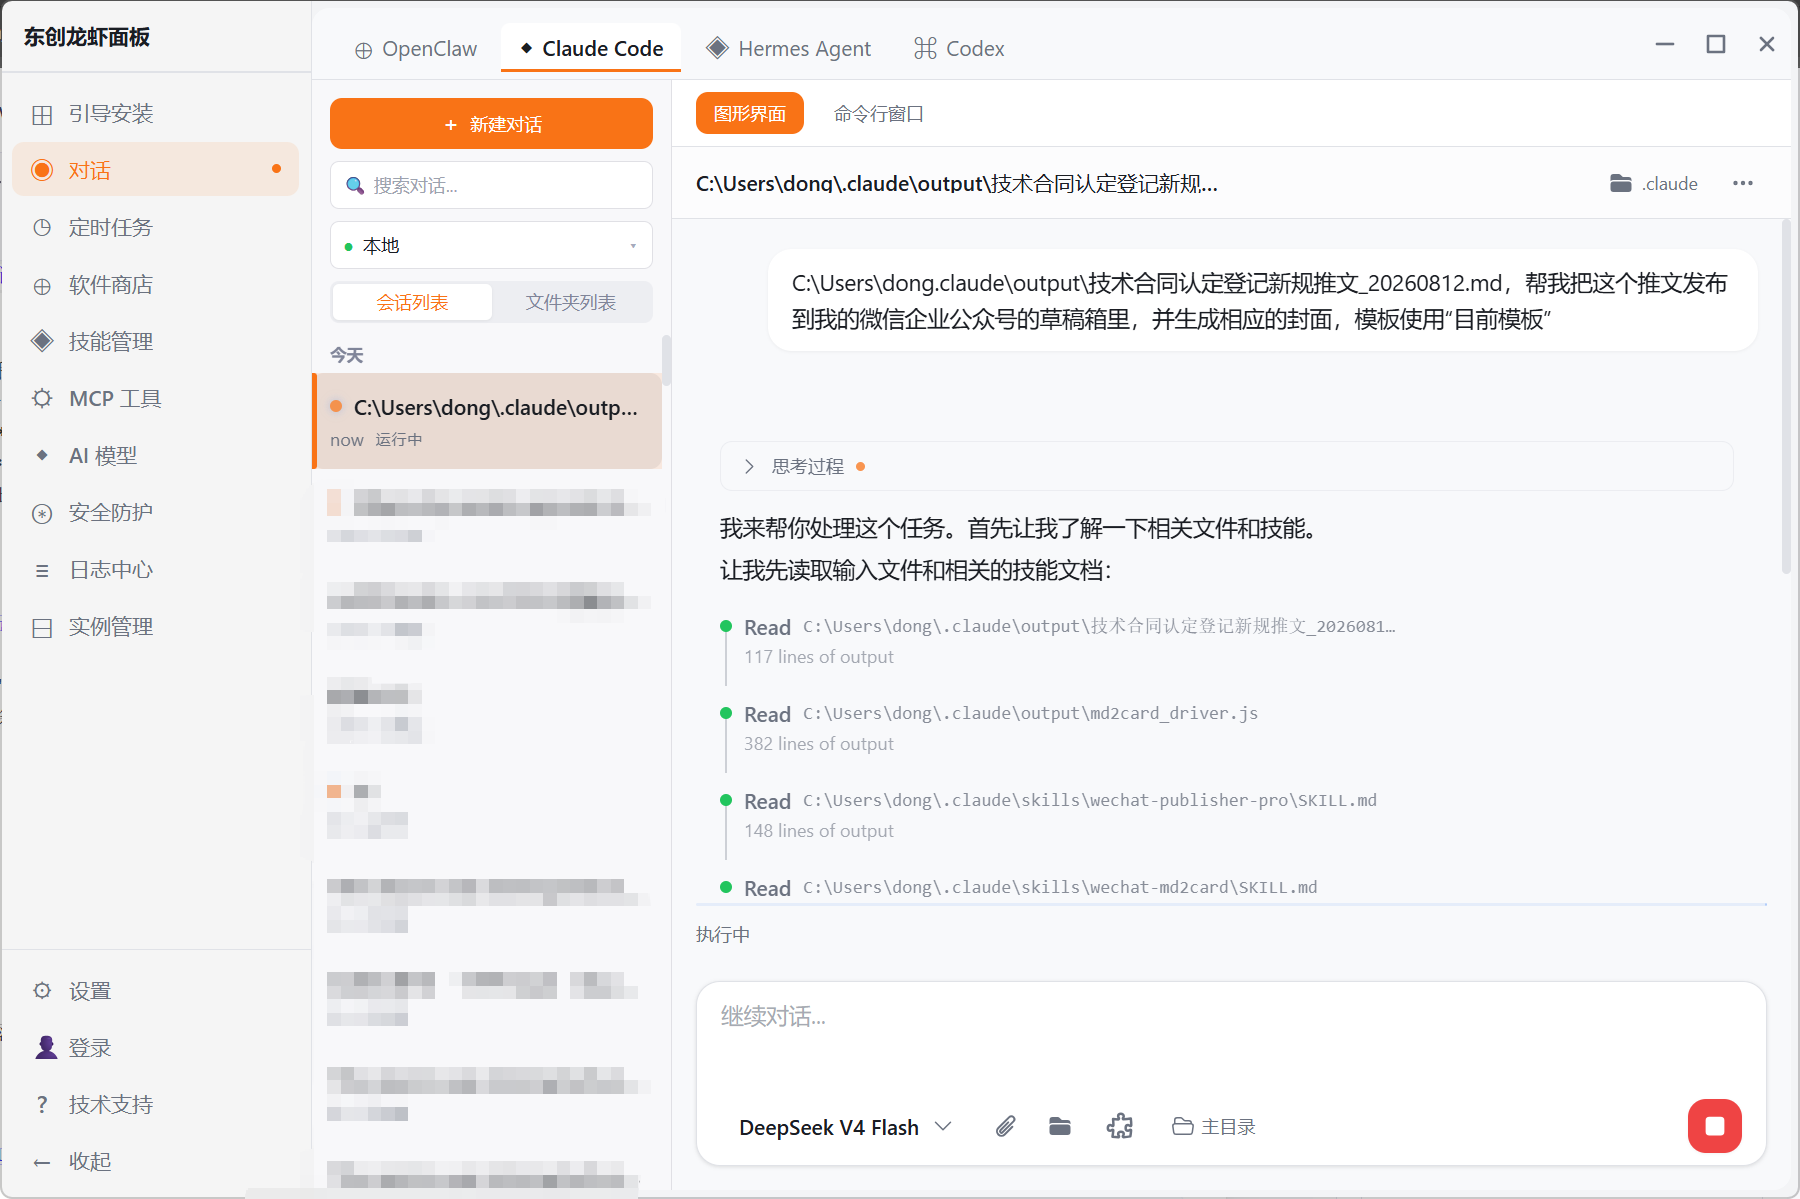Viewport: 1800px width, 1199px height.
Task: Stop execution with the red stop button
Action: [x=1715, y=1126]
